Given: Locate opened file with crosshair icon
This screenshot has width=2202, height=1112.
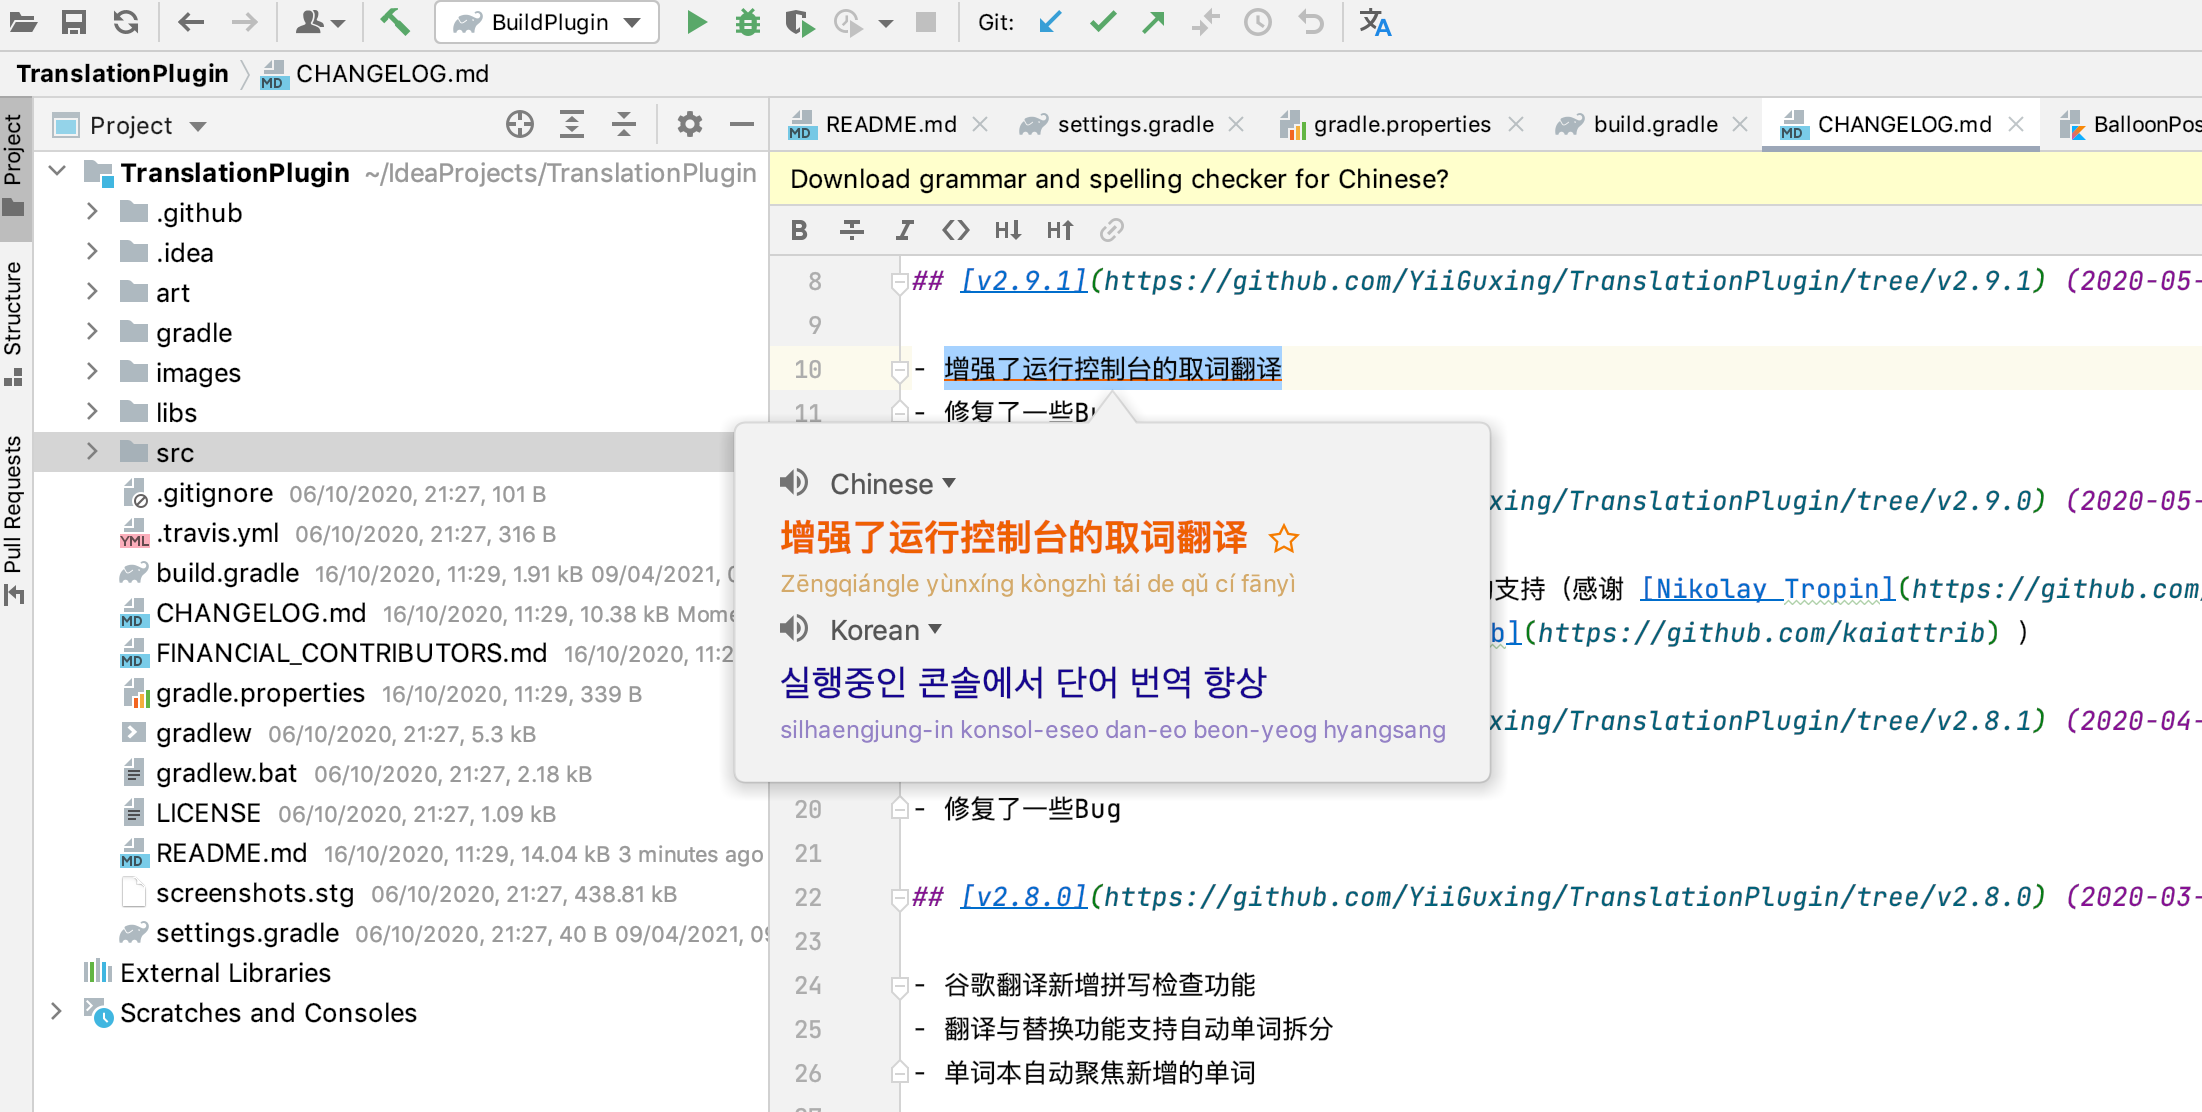Looking at the screenshot, I should [x=520, y=124].
